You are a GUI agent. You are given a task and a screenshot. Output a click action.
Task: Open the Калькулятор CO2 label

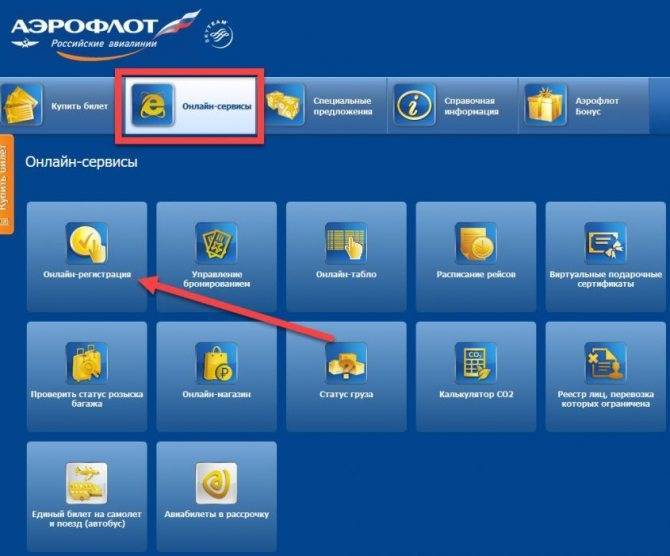pos(476,394)
